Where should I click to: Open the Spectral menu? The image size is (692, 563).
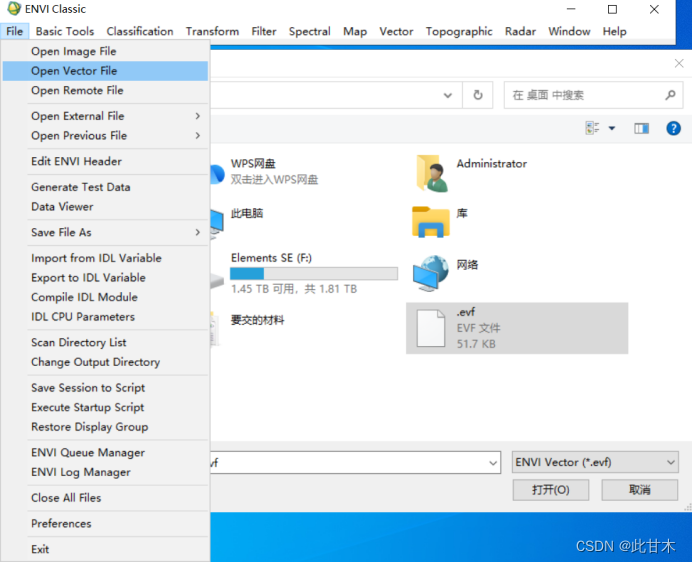tap(309, 31)
